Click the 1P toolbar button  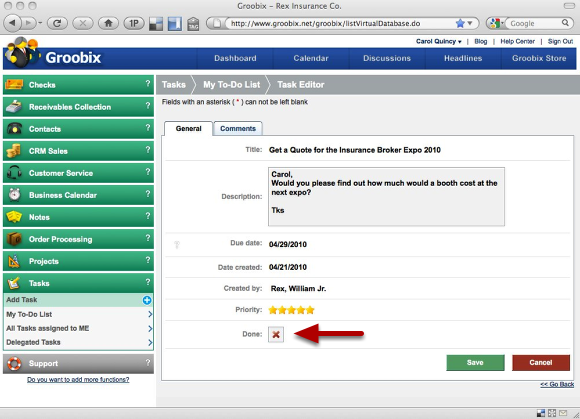click(x=134, y=23)
